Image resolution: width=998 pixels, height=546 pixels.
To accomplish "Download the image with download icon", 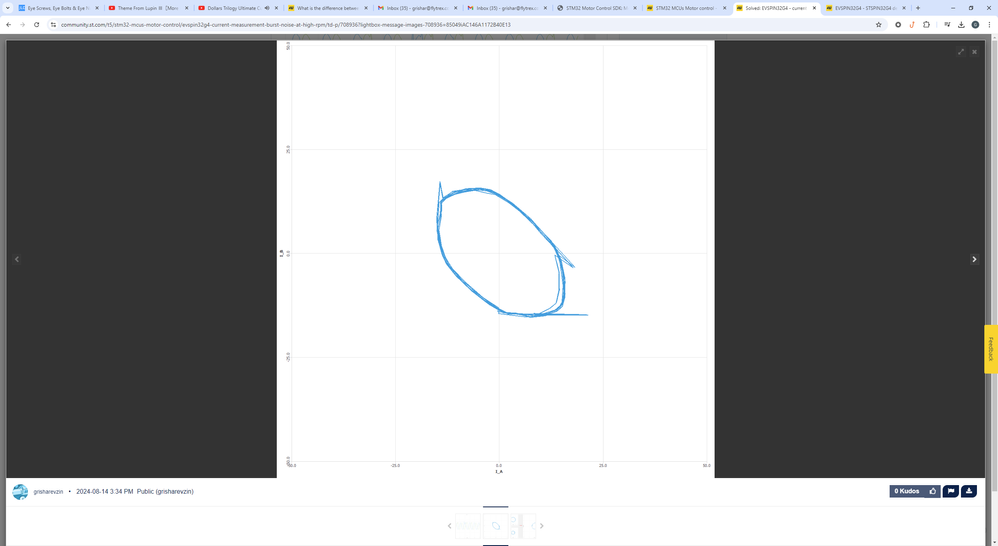I will (x=969, y=491).
